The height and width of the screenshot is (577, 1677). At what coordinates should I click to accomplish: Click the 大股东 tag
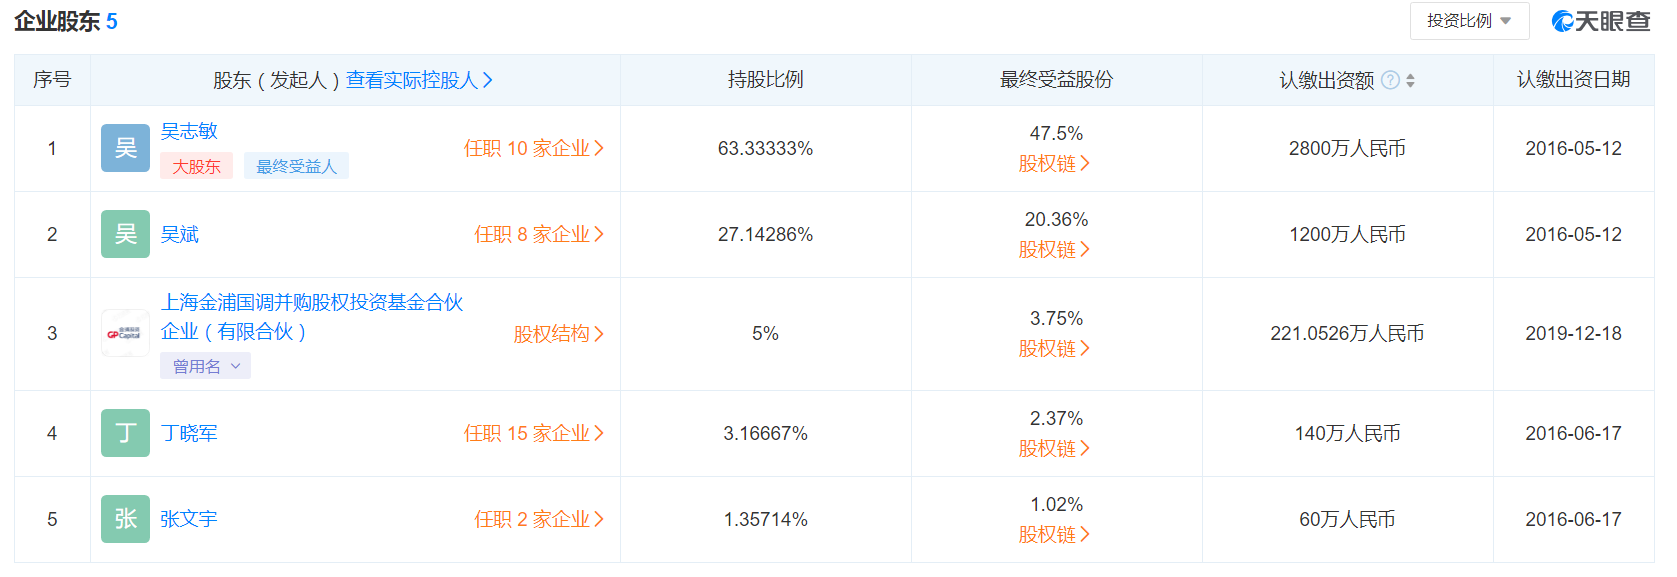coord(196,166)
